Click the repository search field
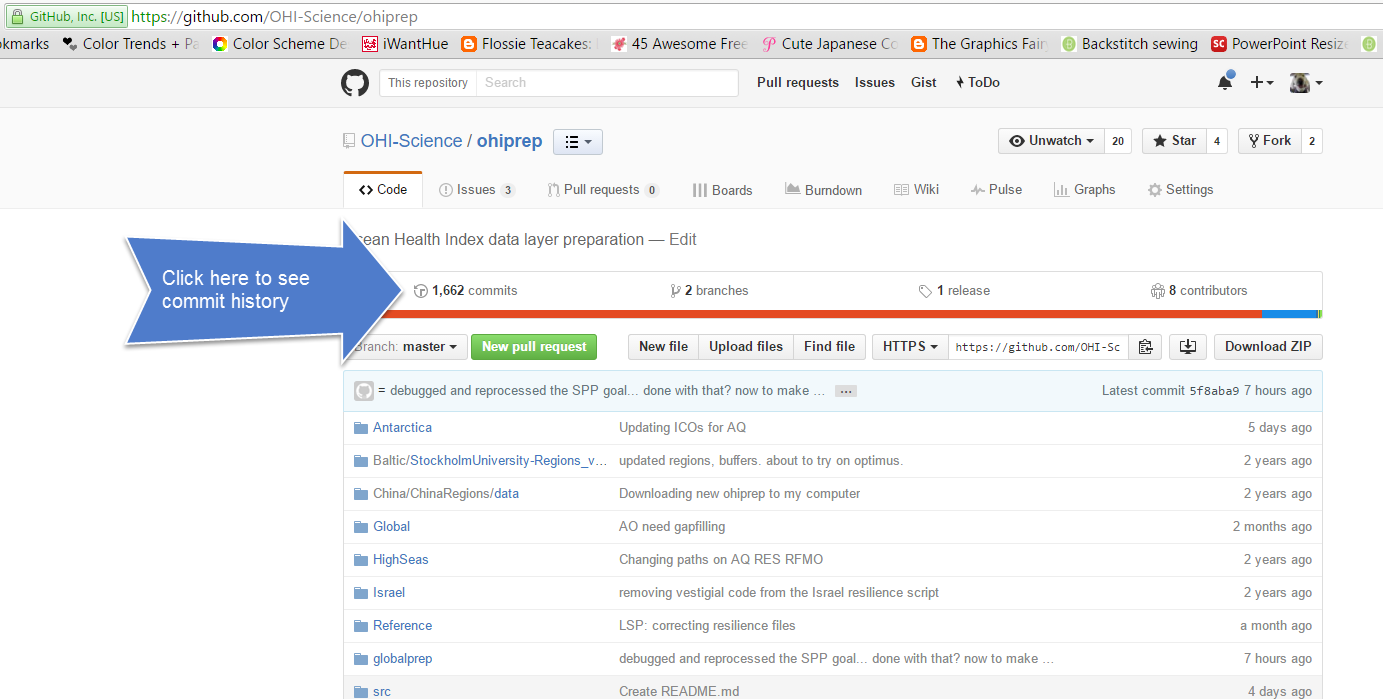This screenshot has width=1383, height=699. (607, 83)
